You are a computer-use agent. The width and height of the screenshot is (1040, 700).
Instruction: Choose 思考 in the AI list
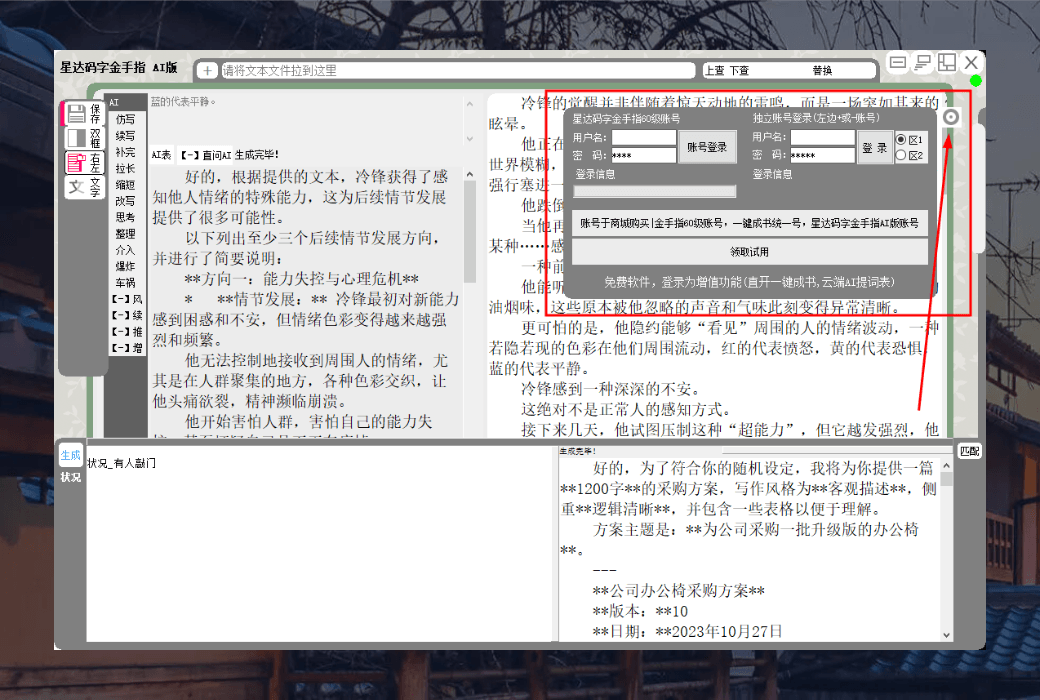125,217
